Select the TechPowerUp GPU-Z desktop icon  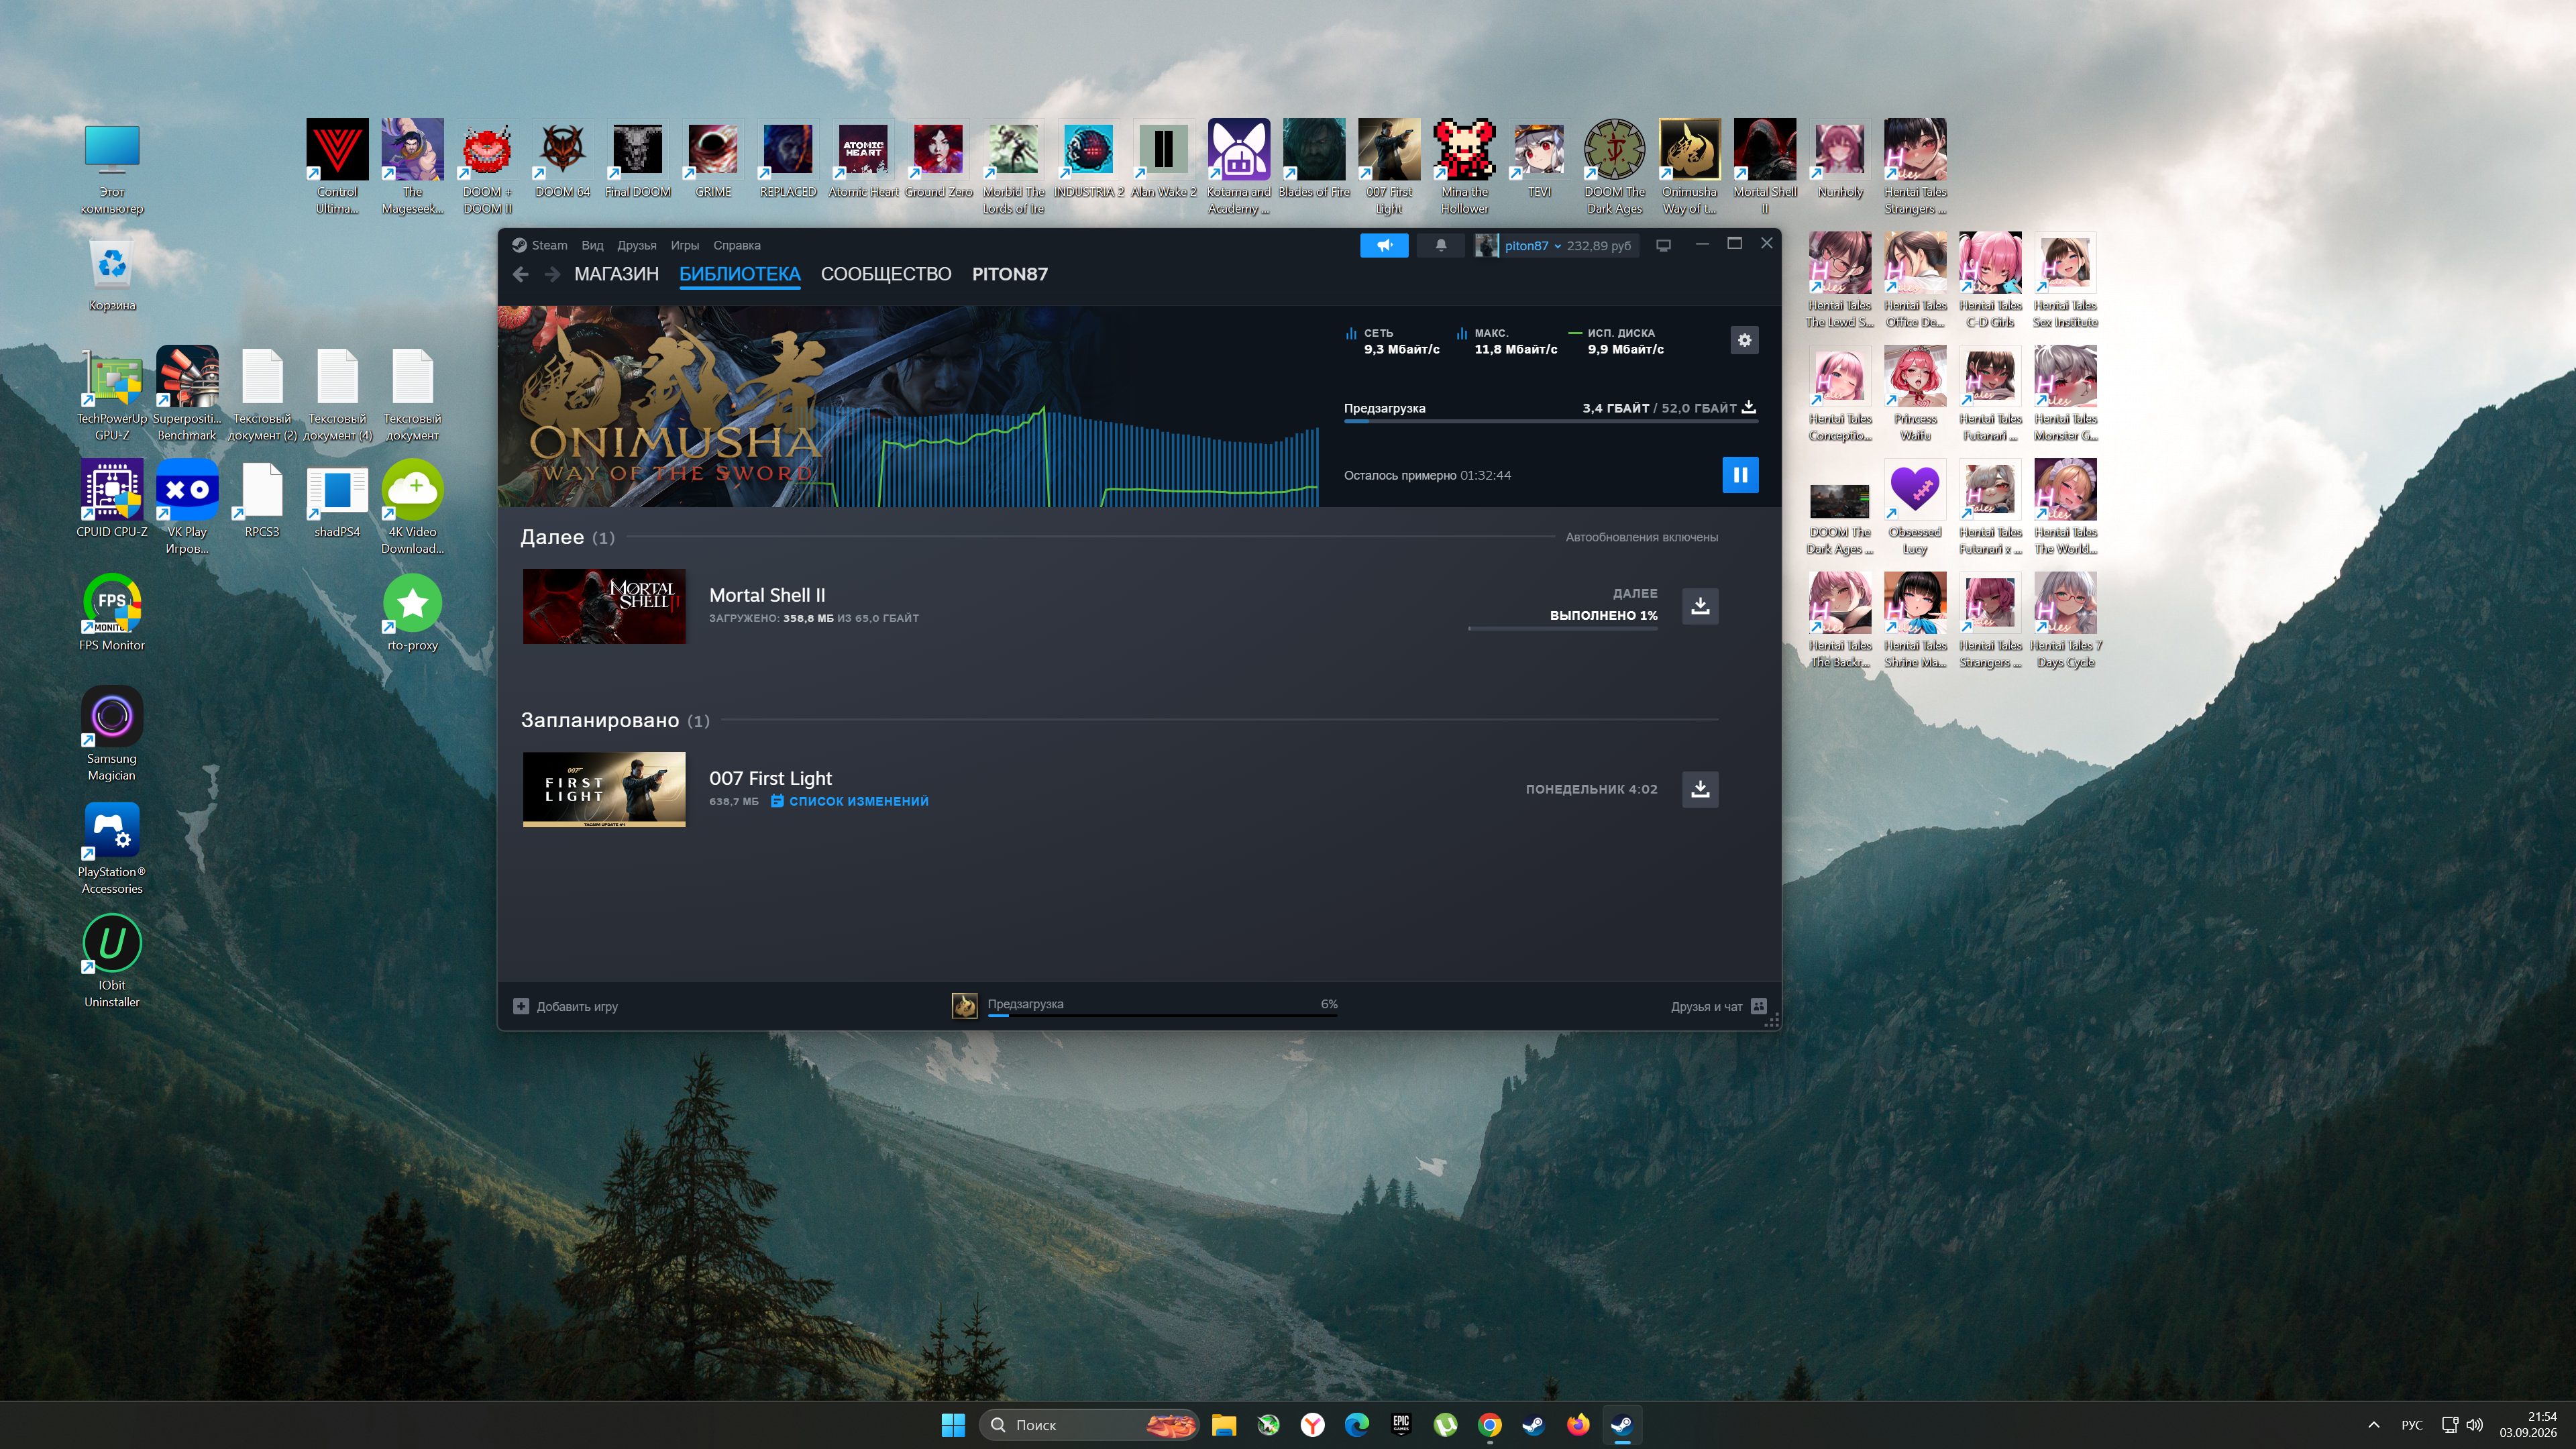pos(112,394)
